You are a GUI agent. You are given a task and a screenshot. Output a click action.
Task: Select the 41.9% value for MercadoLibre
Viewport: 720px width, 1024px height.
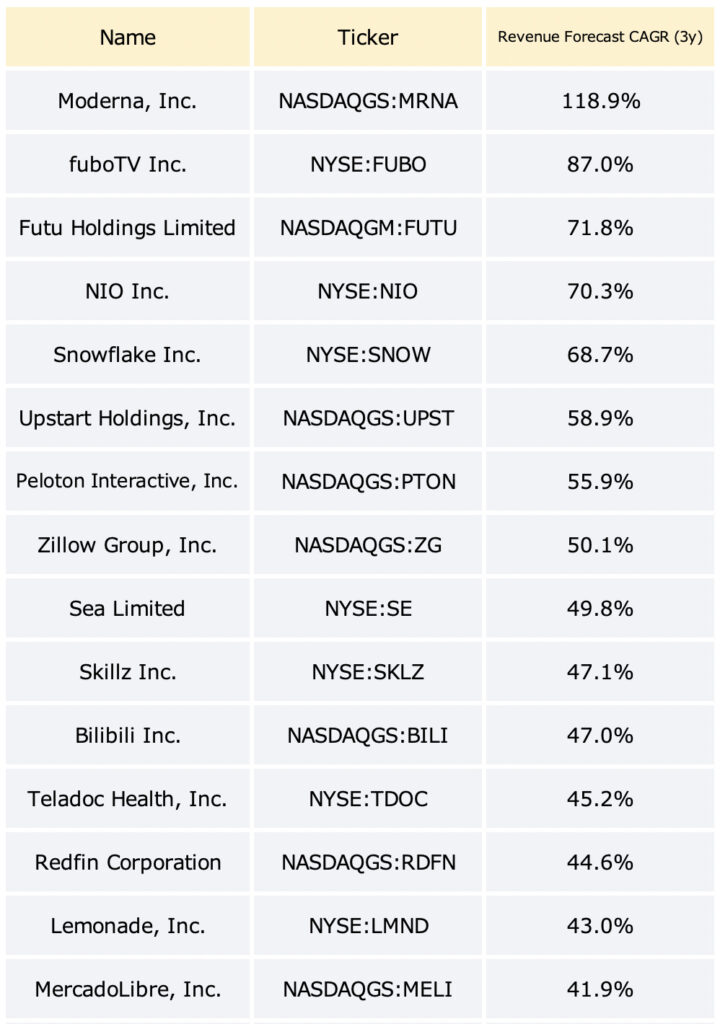point(600,988)
